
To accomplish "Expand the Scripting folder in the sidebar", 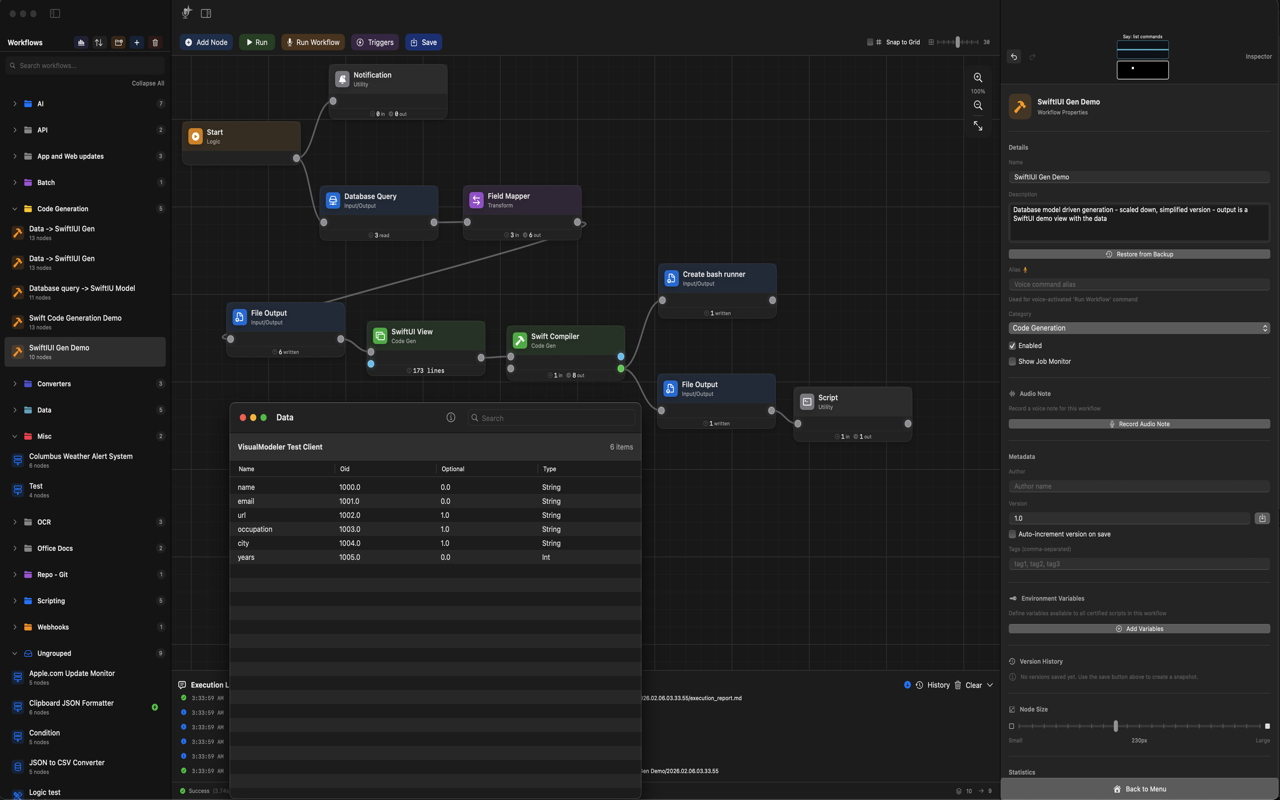I will (x=15, y=601).
